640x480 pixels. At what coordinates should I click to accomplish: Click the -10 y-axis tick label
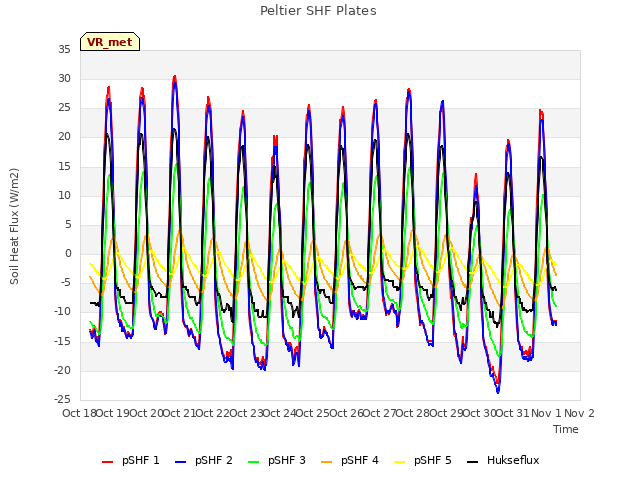[x=62, y=312]
